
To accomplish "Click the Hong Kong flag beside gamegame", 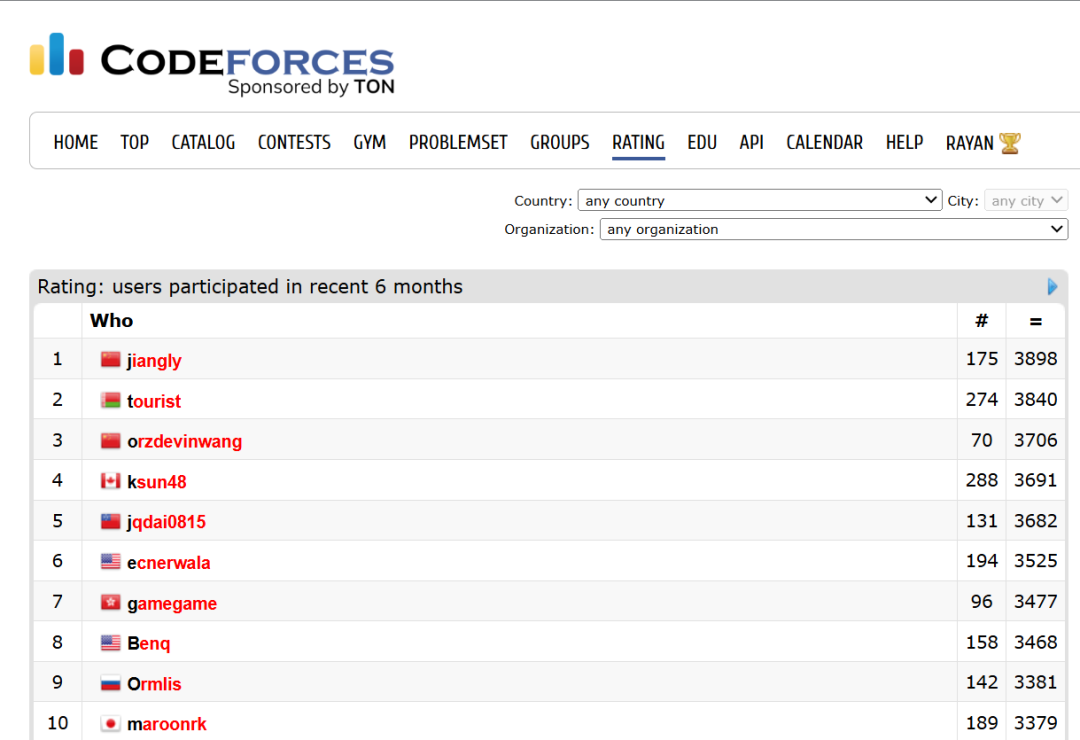I will [110, 602].
